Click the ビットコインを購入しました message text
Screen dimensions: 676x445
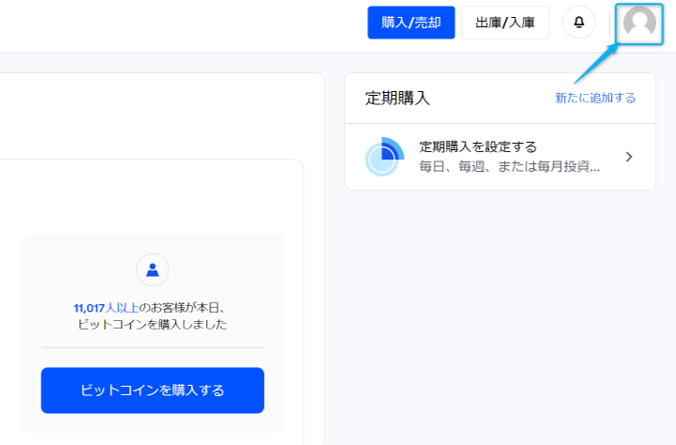tap(152, 325)
